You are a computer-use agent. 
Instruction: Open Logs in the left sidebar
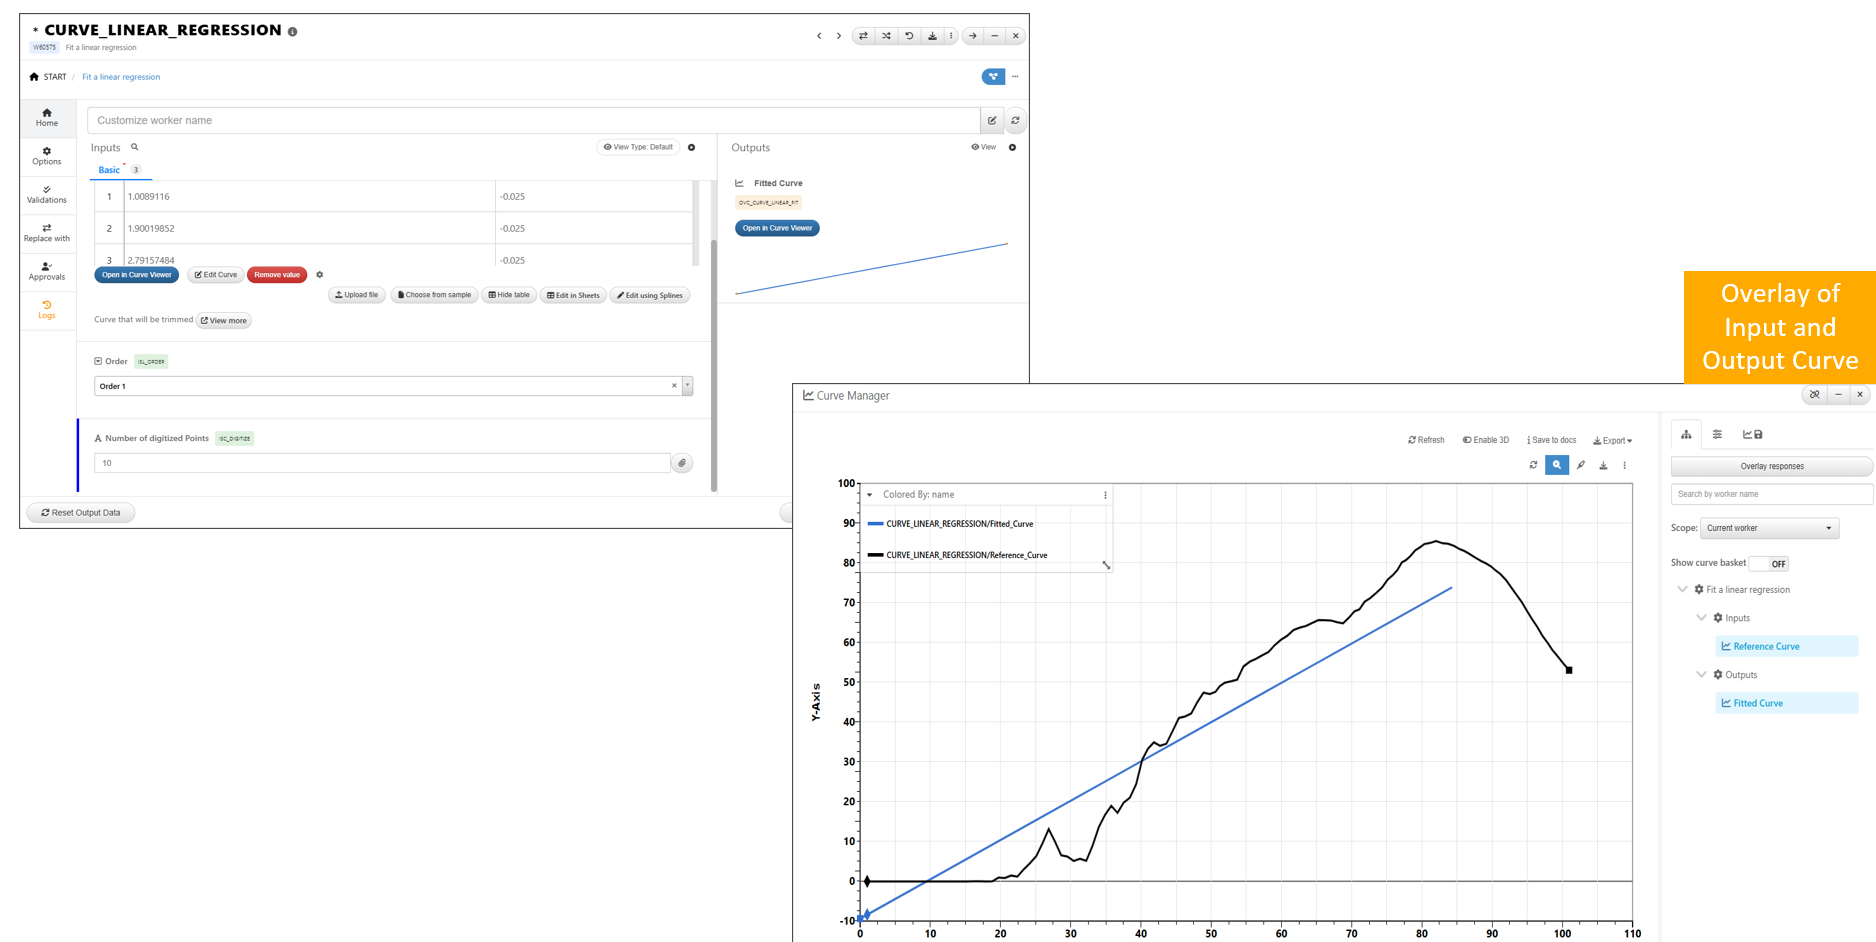pyautogui.click(x=47, y=310)
